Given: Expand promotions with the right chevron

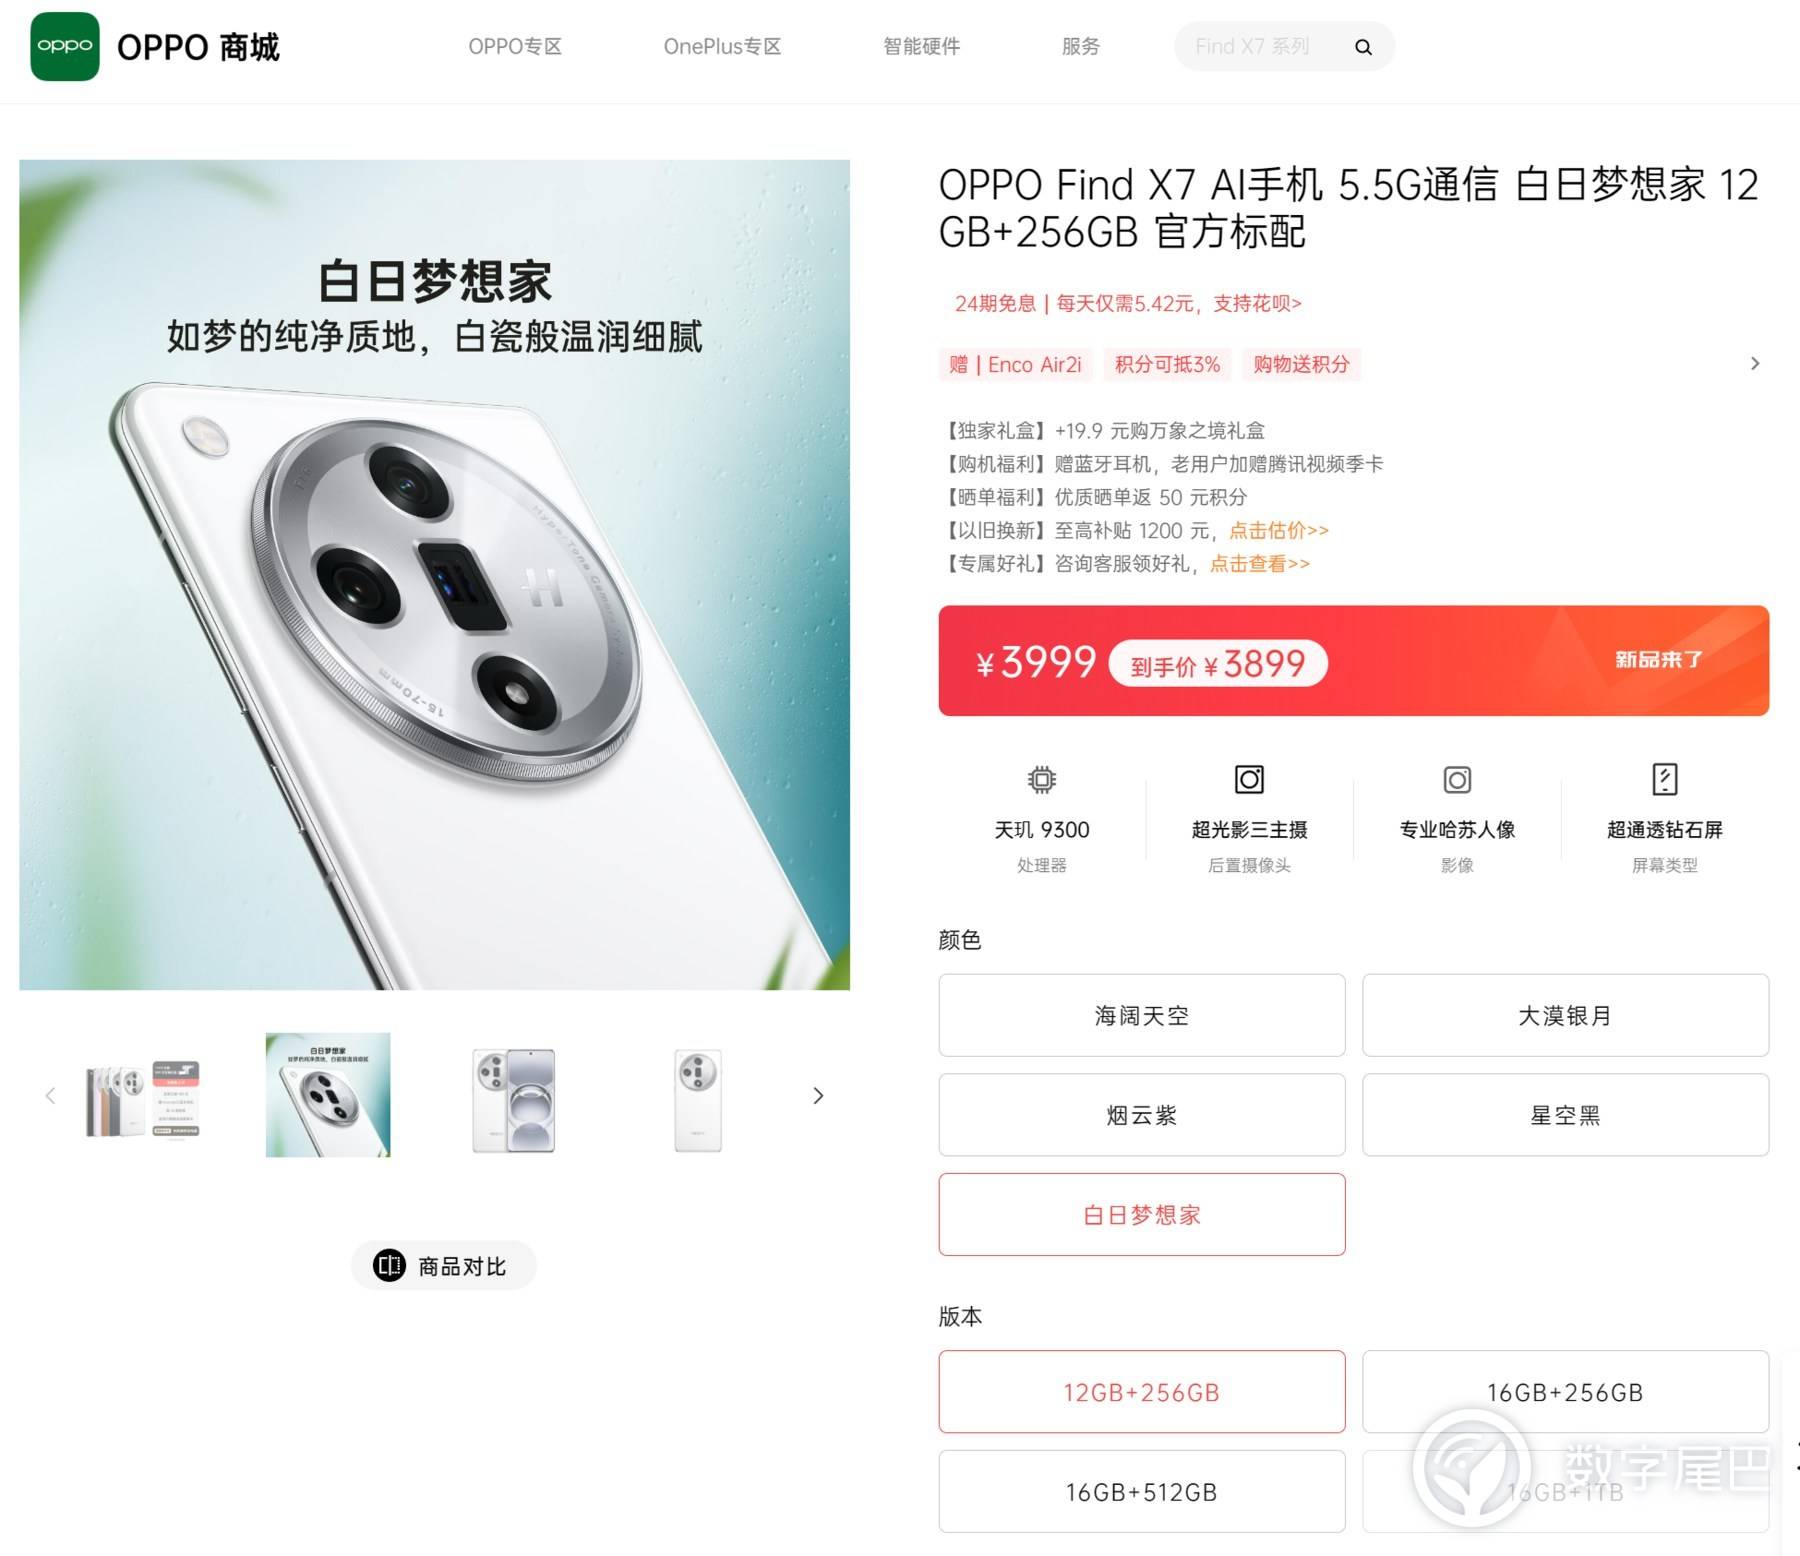Looking at the screenshot, I should tap(1755, 363).
